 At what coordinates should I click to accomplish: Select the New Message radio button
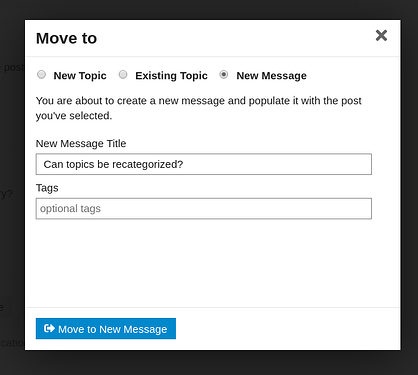coord(224,75)
